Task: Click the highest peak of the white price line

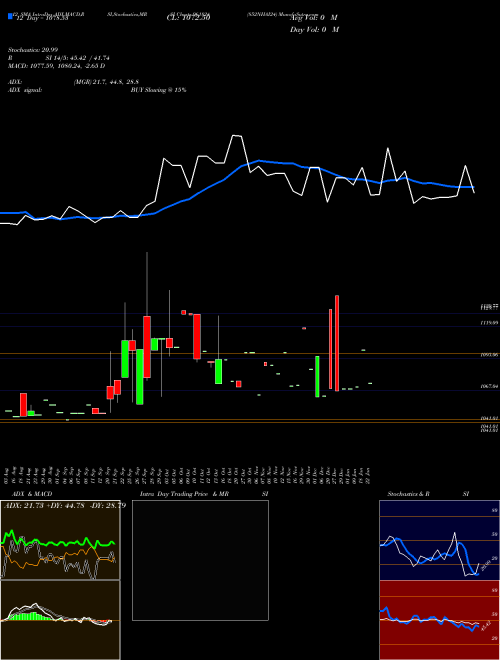Action: [x=237, y=136]
